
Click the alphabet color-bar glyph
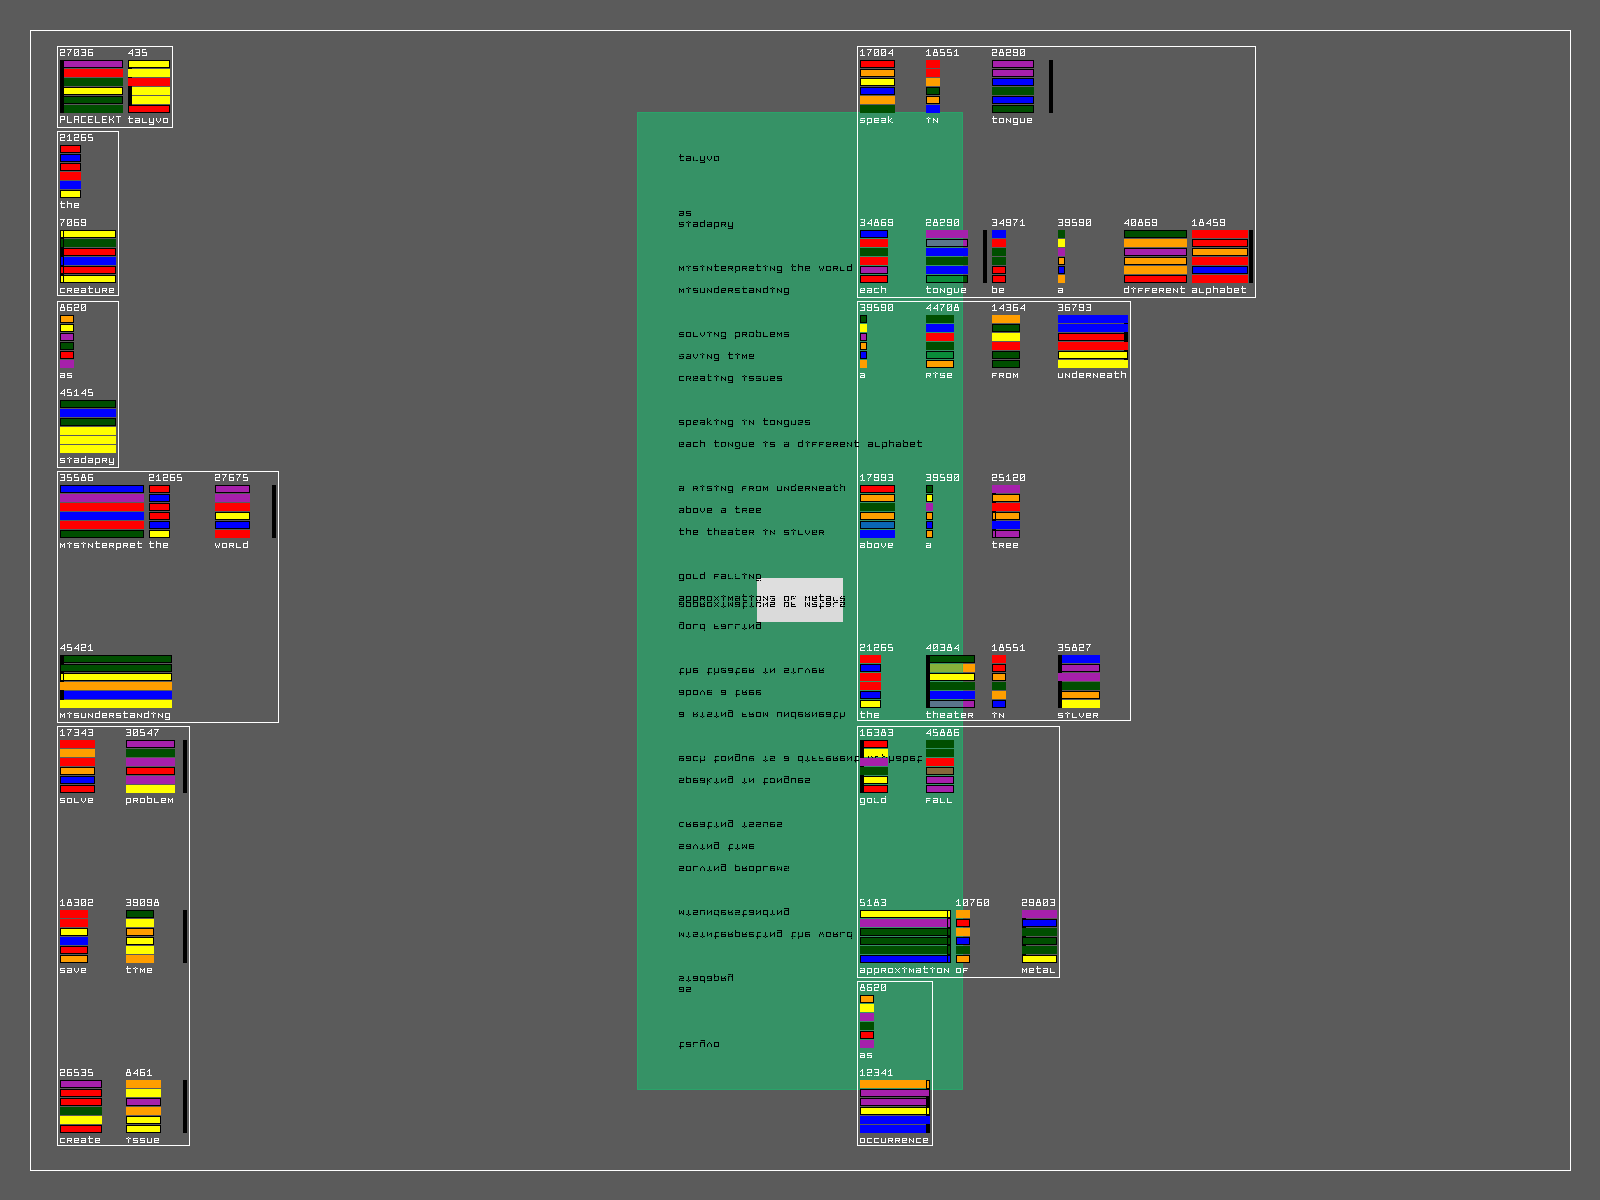pos(1219,256)
